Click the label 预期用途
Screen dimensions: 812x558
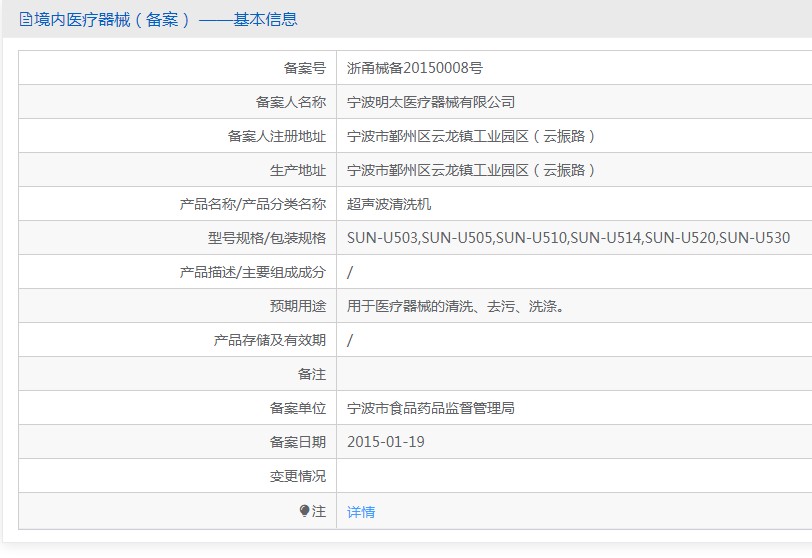298,306
